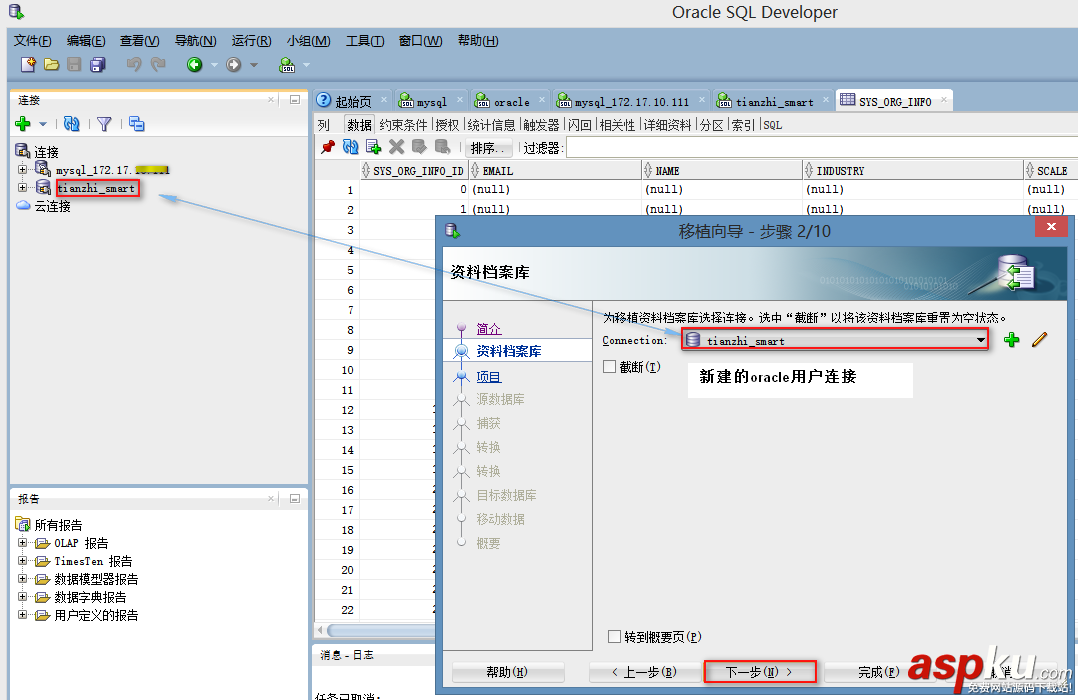This screenshot has width=1078, height=700.
Task: Expand the 数据字典报告 folder
Action: click(23, 596)
